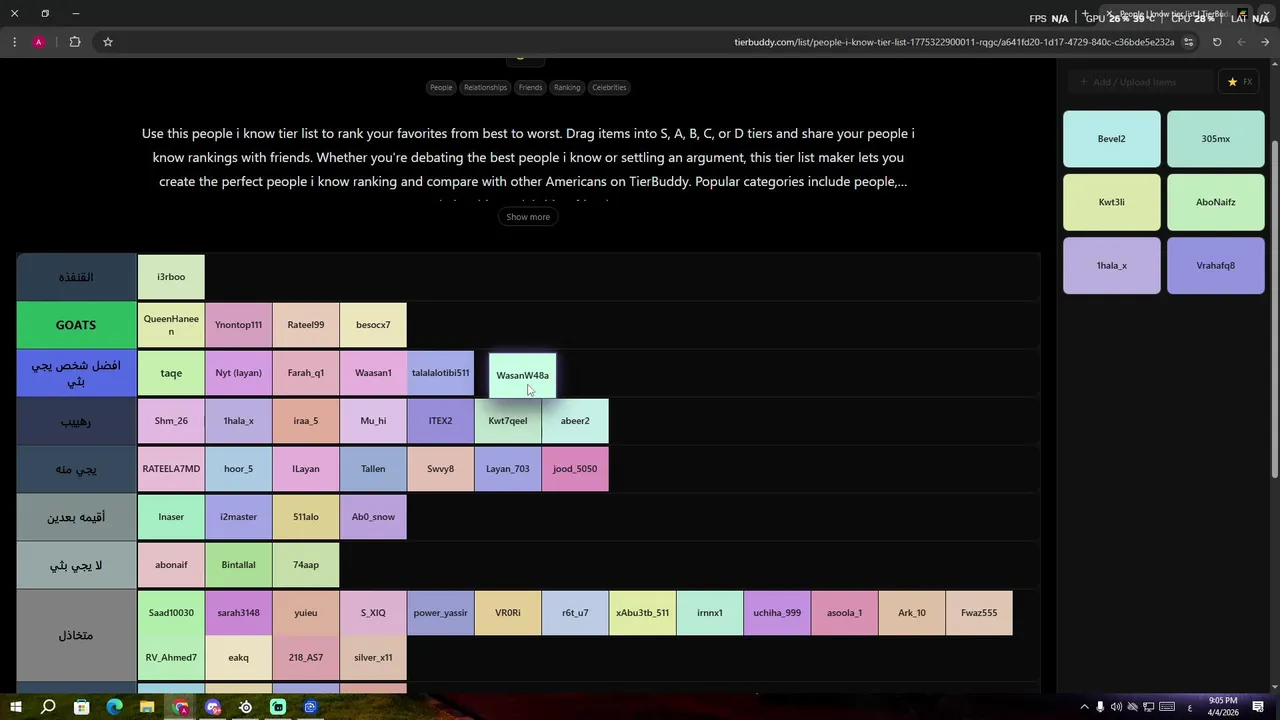The image size is (1280, 720).
Task: Click the star FX button in the side panel
Action: [1239, 82]
